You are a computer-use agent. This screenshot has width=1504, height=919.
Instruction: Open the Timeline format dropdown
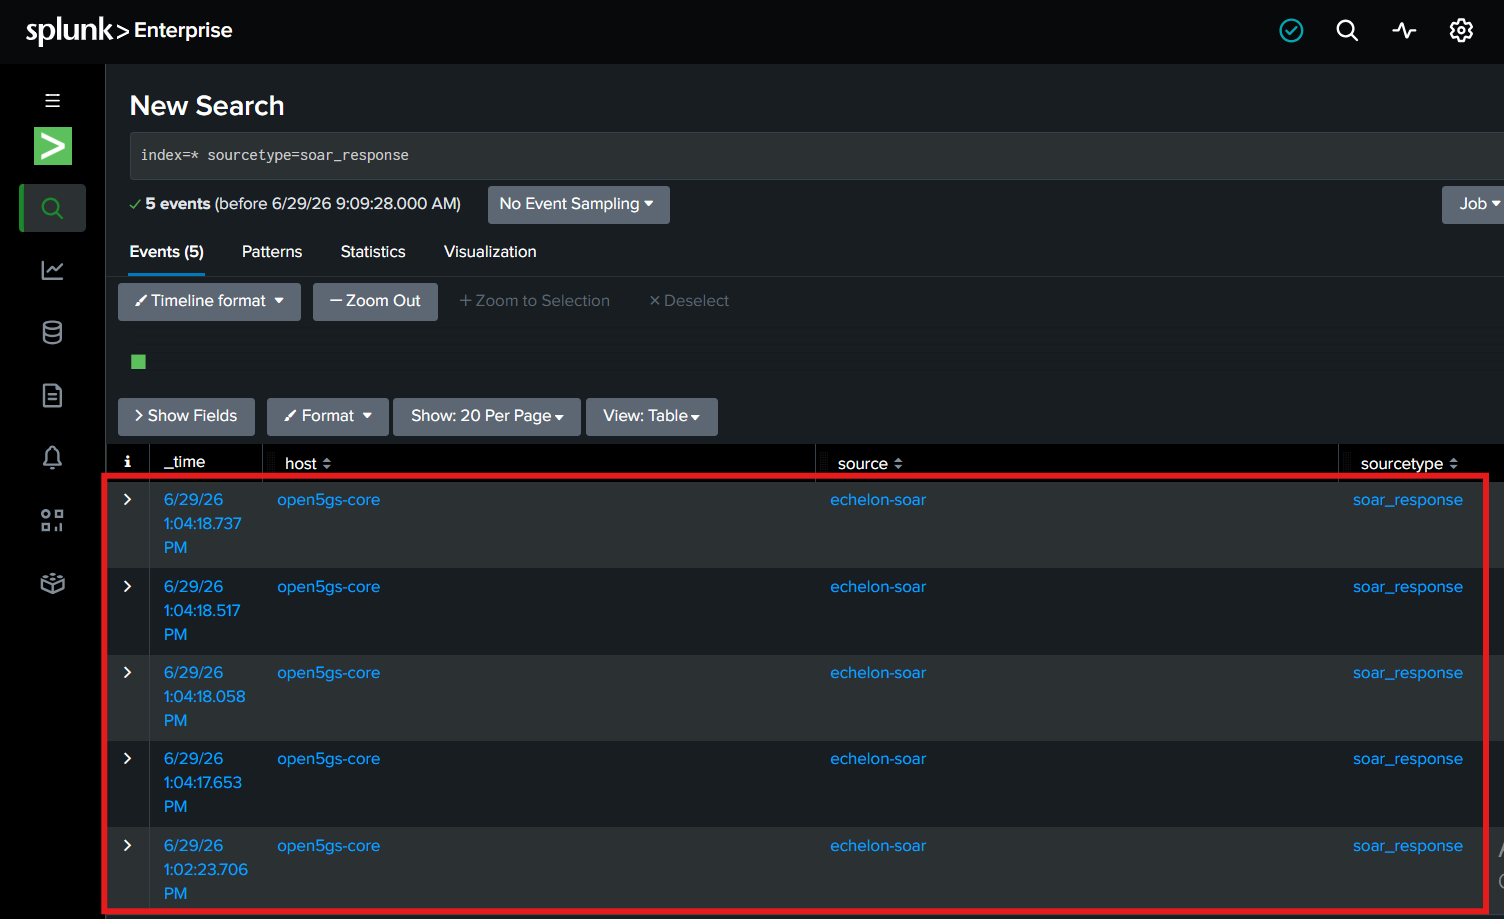click(209, 301)
